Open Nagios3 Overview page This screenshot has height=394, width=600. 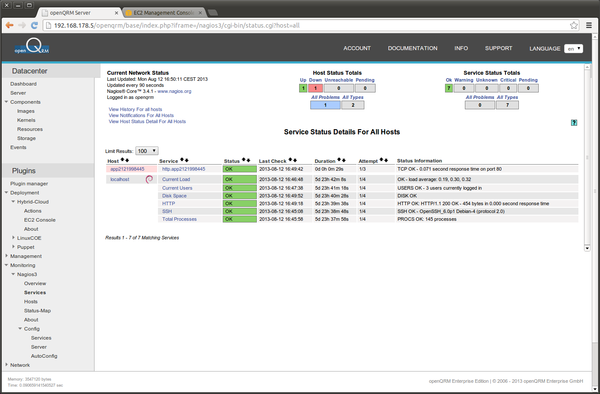tap(35, 283)
